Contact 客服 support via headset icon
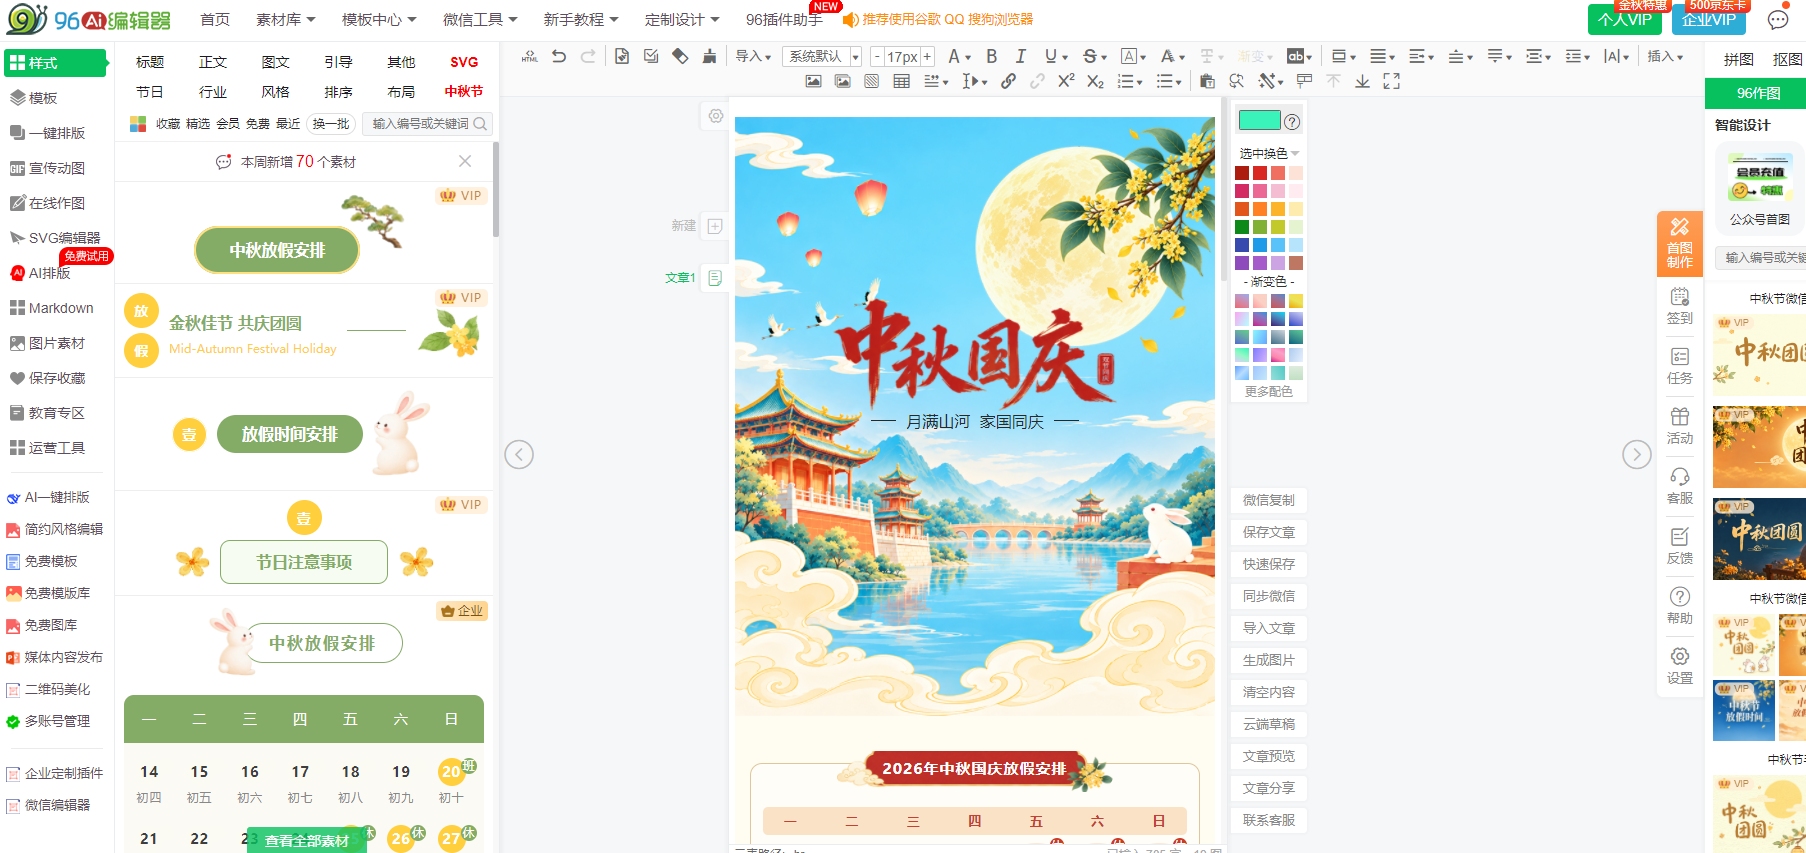The image size is (1806, 853). tap(1680, 486)
